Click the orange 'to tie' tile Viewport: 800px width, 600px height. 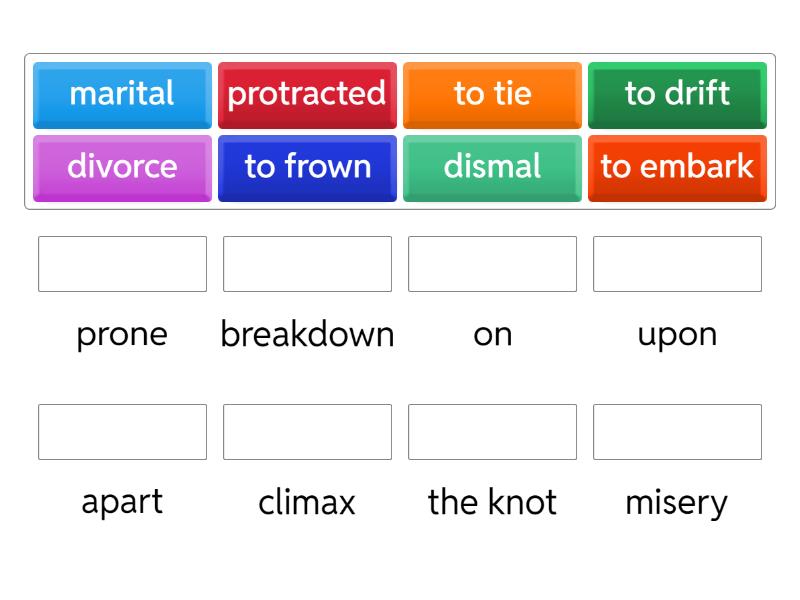tap(492, 94)
